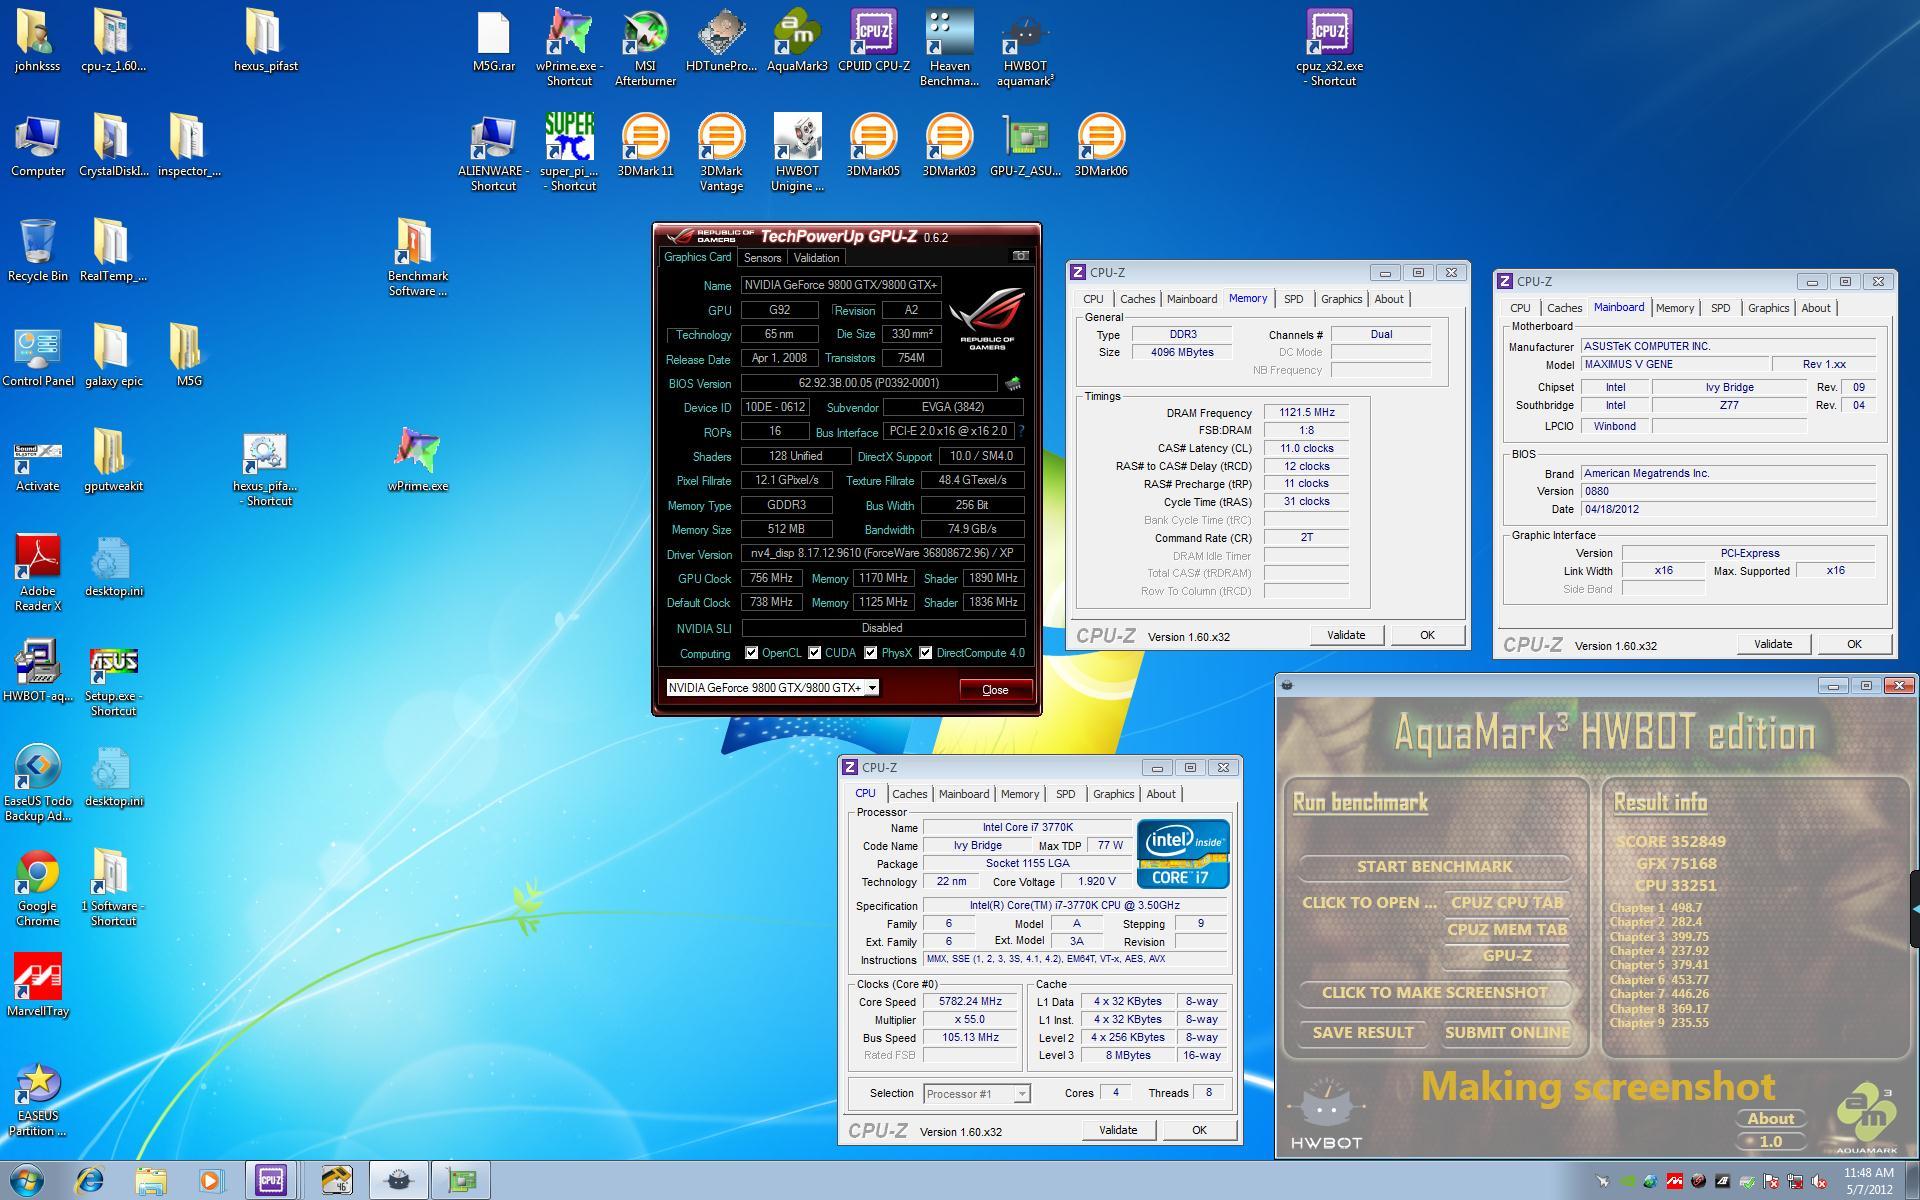Viewport: 1920px width, 1200px height.
Task: Launch the Heaven Benchmark desktop icon
Action: pos(949,47)
